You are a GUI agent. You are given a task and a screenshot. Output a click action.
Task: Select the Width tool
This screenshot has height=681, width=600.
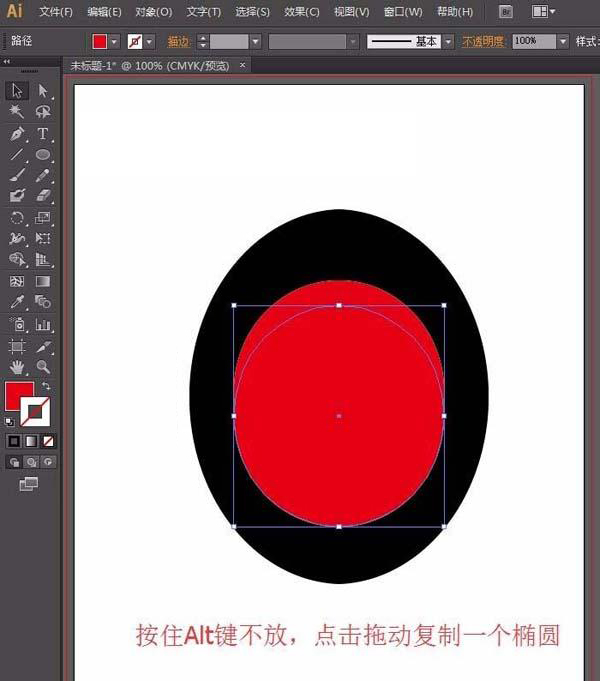tap(17, 238)
